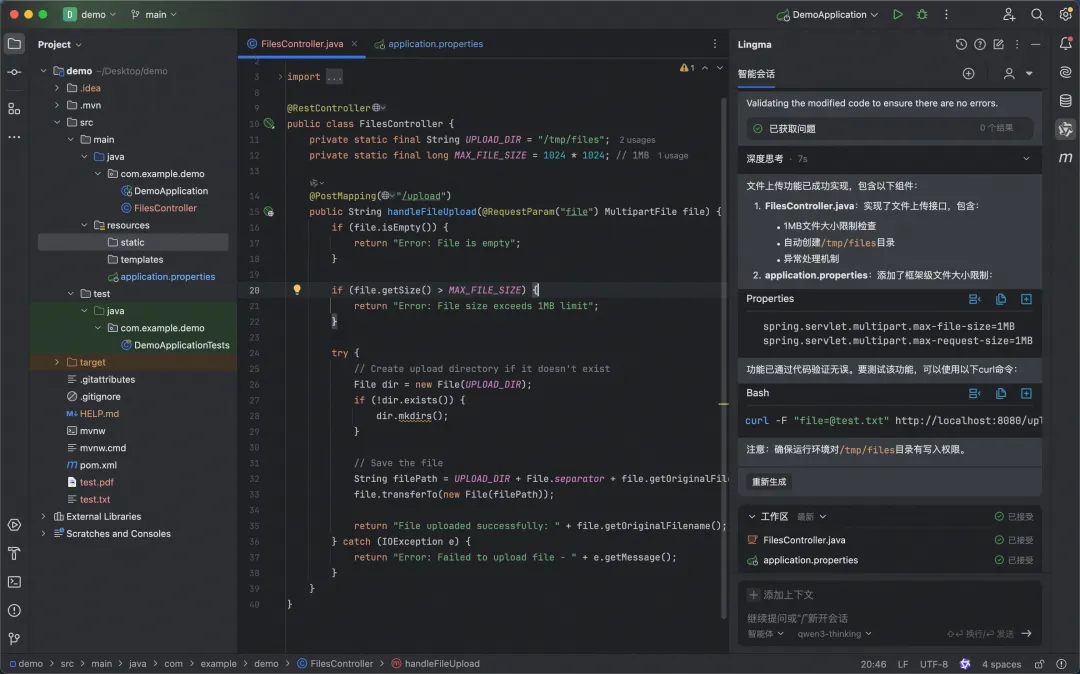The width and height of the screenshot is (1080, 674).
Task: Open Database tool window icon
Action: click(1066, 101)
